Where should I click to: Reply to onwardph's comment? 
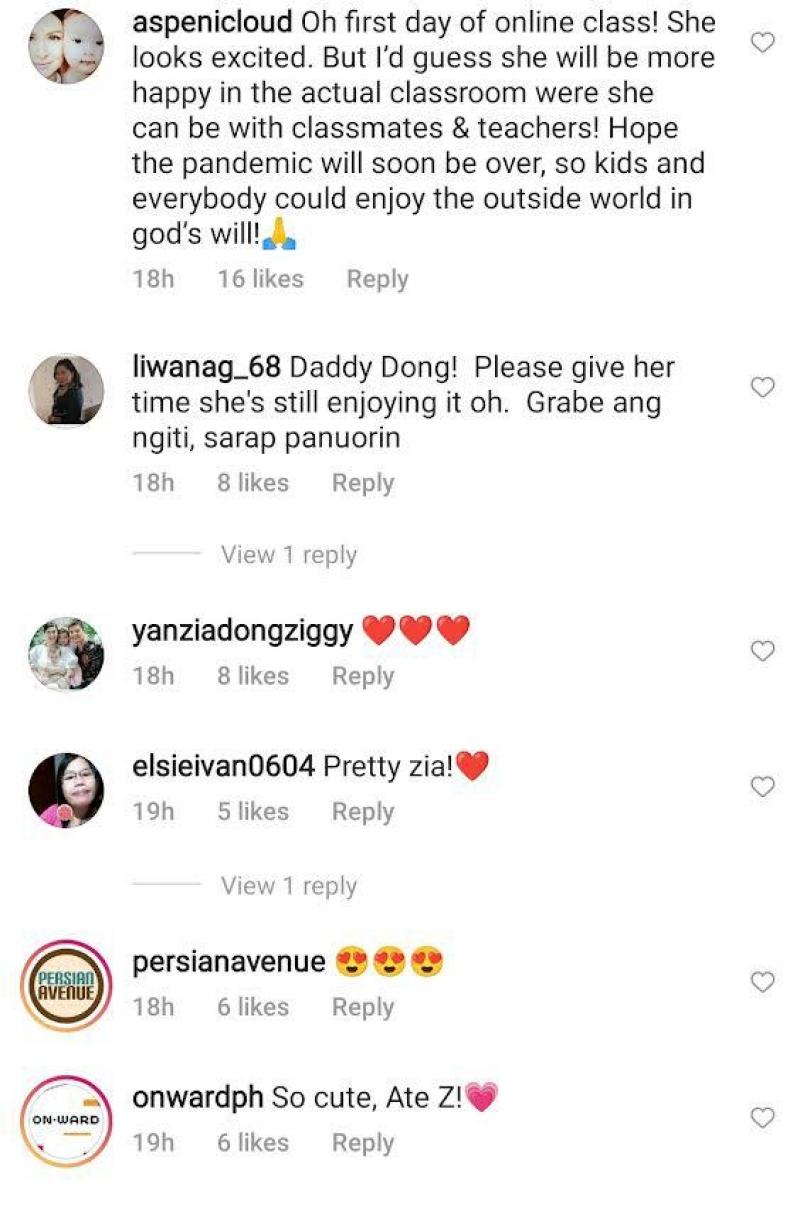363,1142
